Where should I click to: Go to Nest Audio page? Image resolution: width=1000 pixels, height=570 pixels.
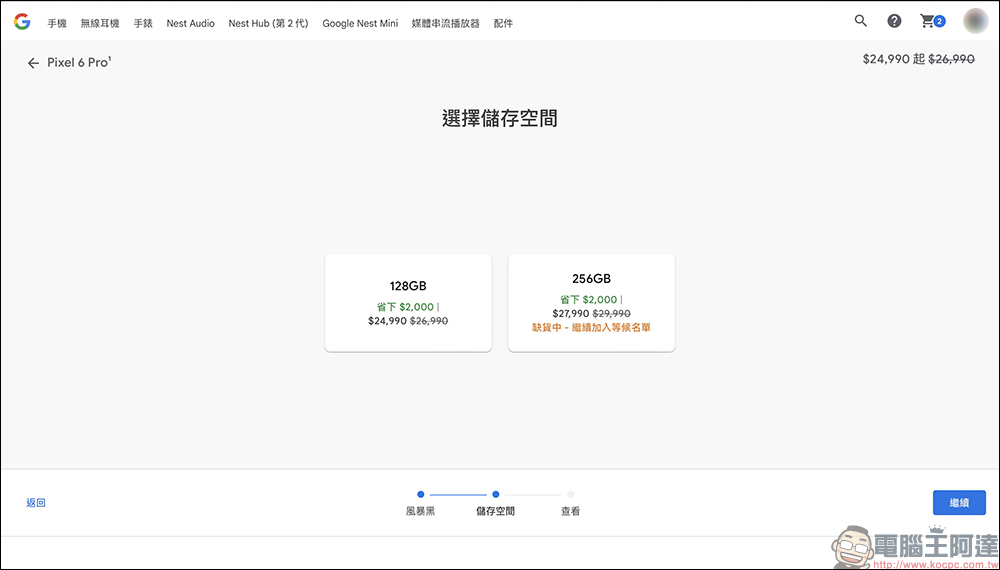pyautogui.click(x=190, y=23)
